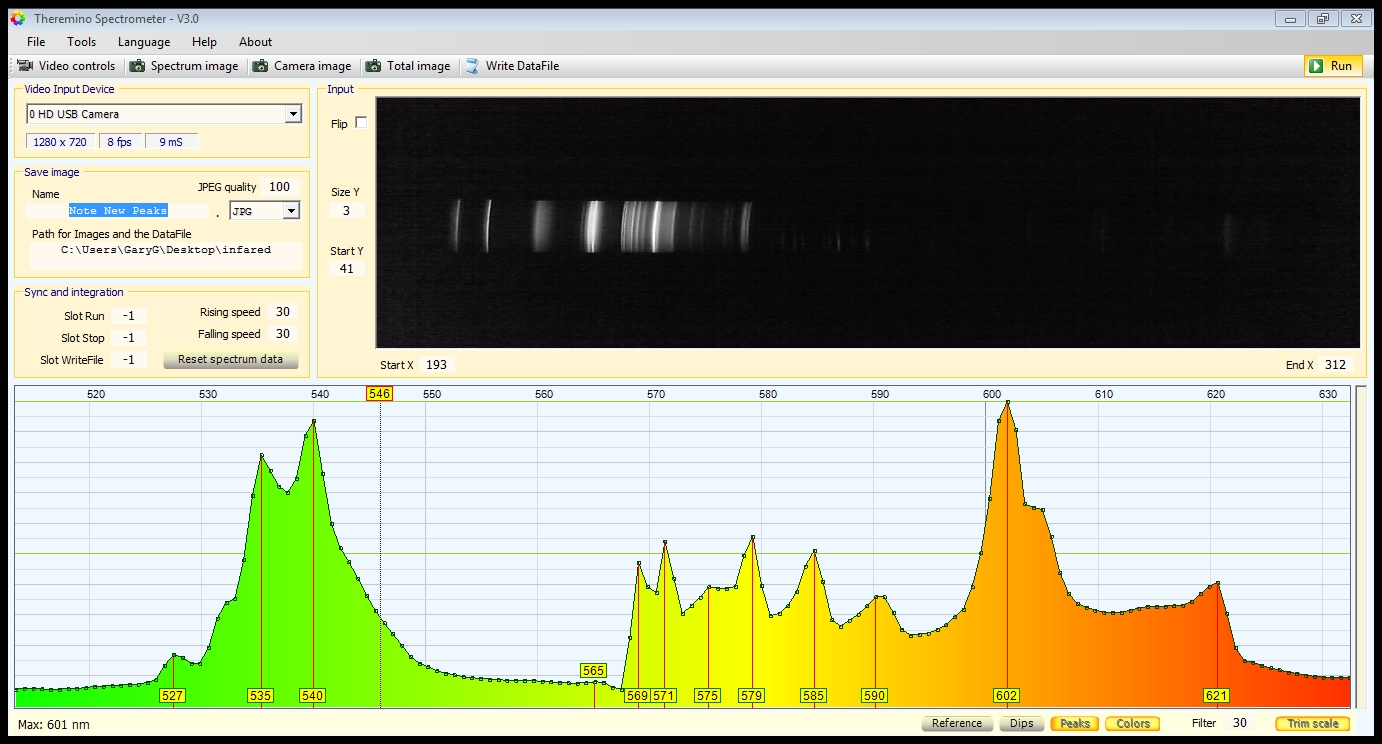This screenshot has height=744, width=1382.
Task: Open the Language menu
Action: point(144,42)
